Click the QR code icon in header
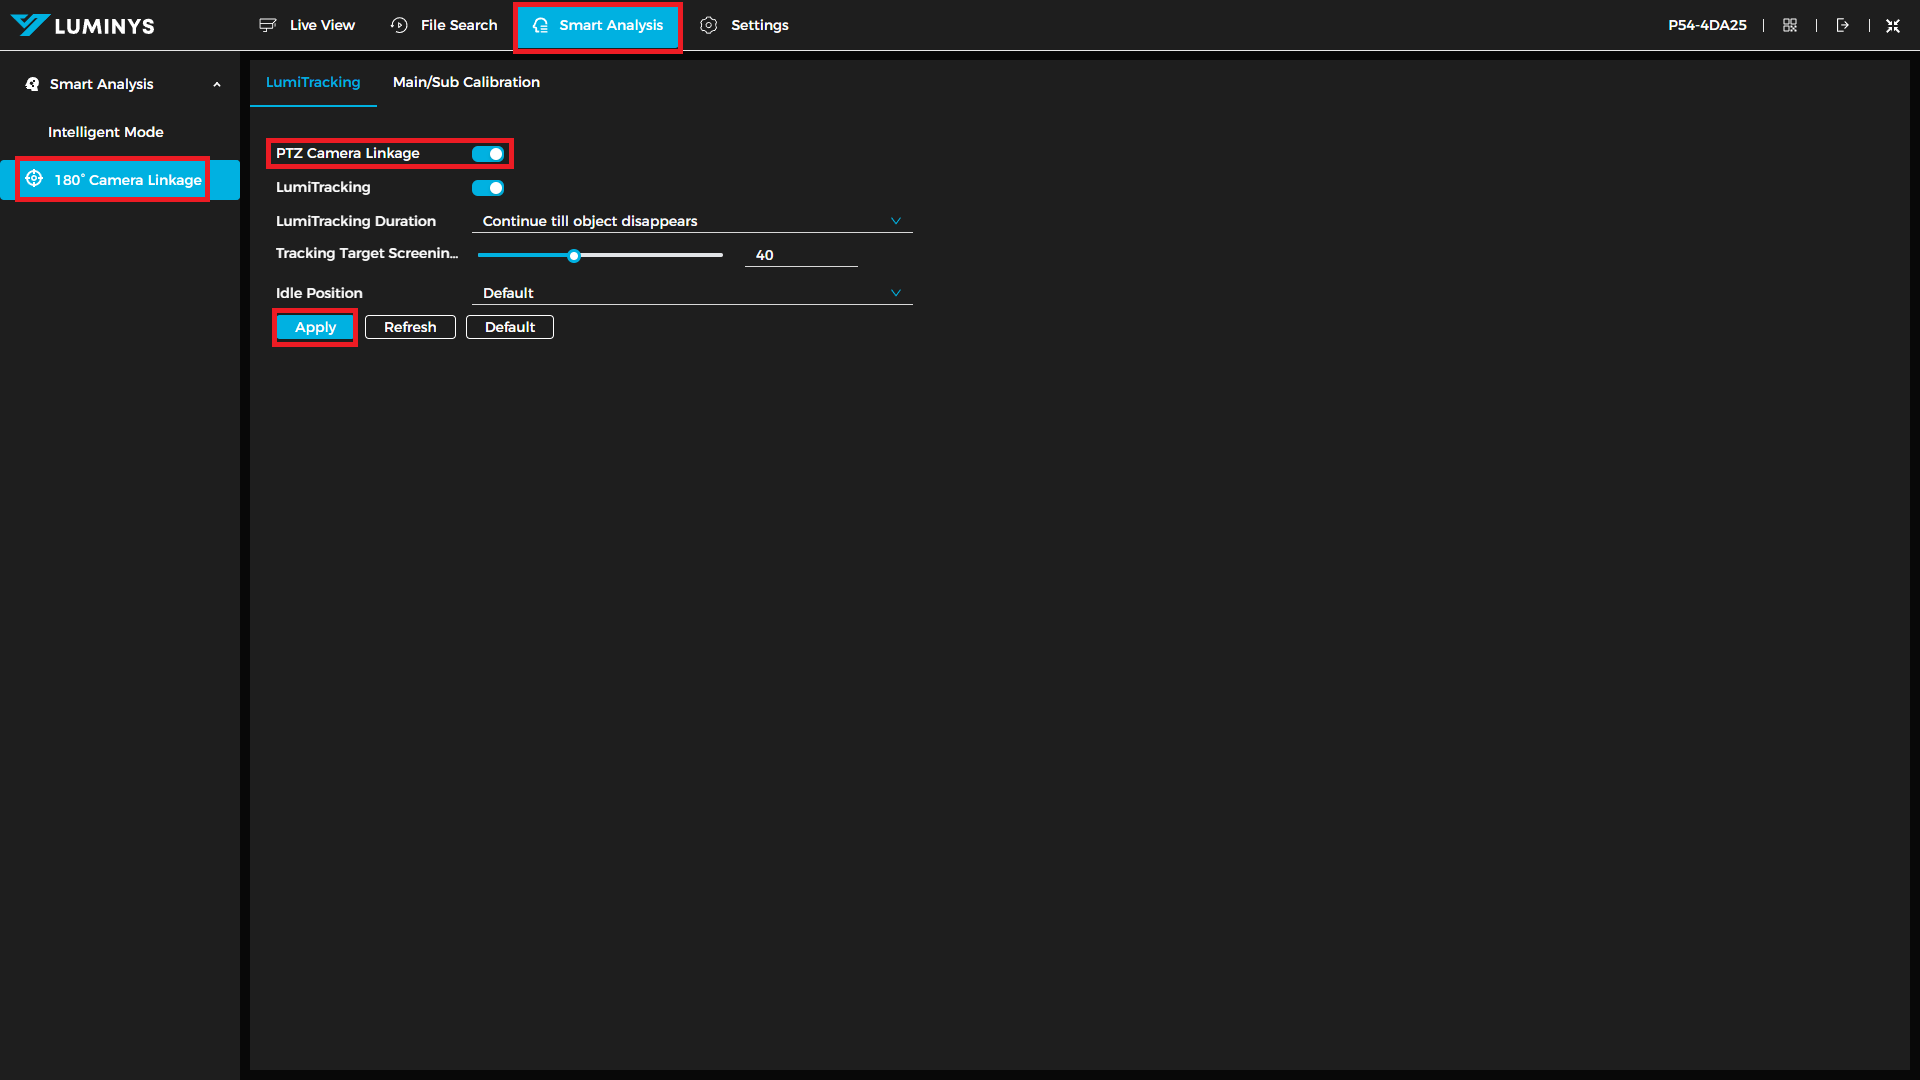This screenshot has height=1080, width=1920. 1790,25
